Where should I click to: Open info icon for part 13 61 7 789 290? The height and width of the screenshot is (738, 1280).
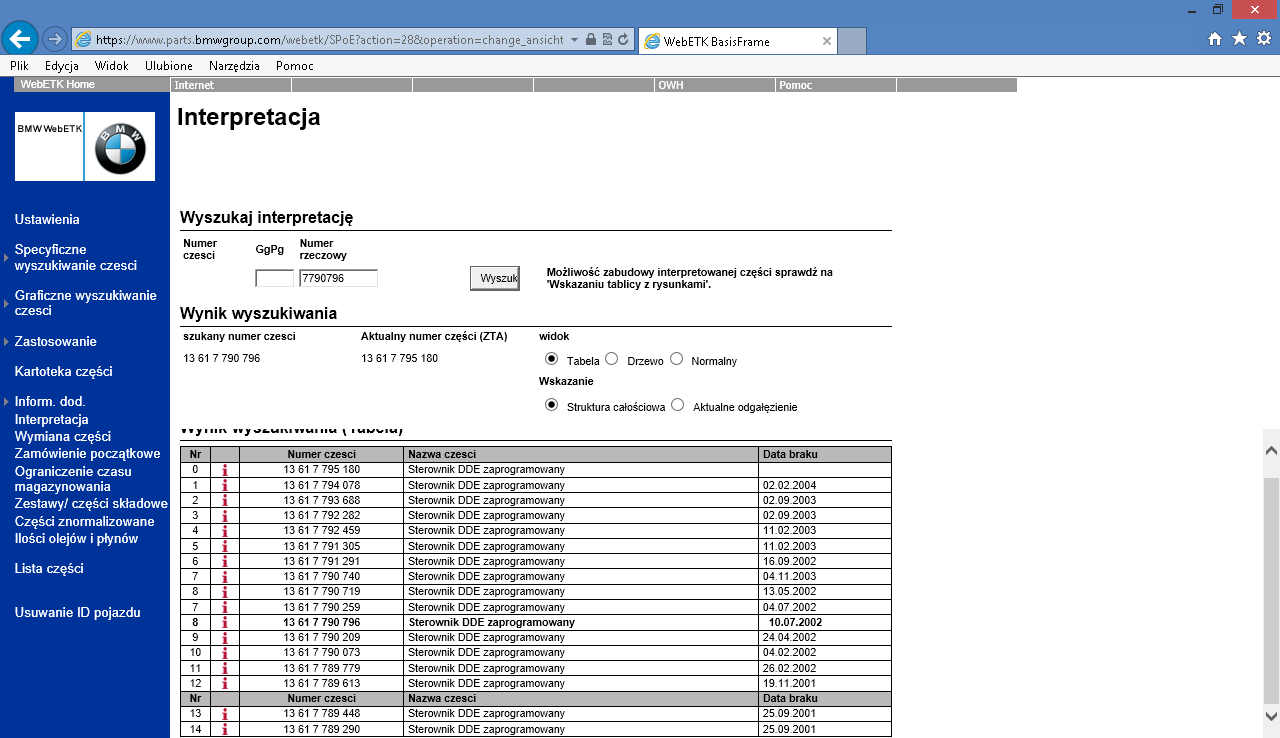tap(225, 729)
